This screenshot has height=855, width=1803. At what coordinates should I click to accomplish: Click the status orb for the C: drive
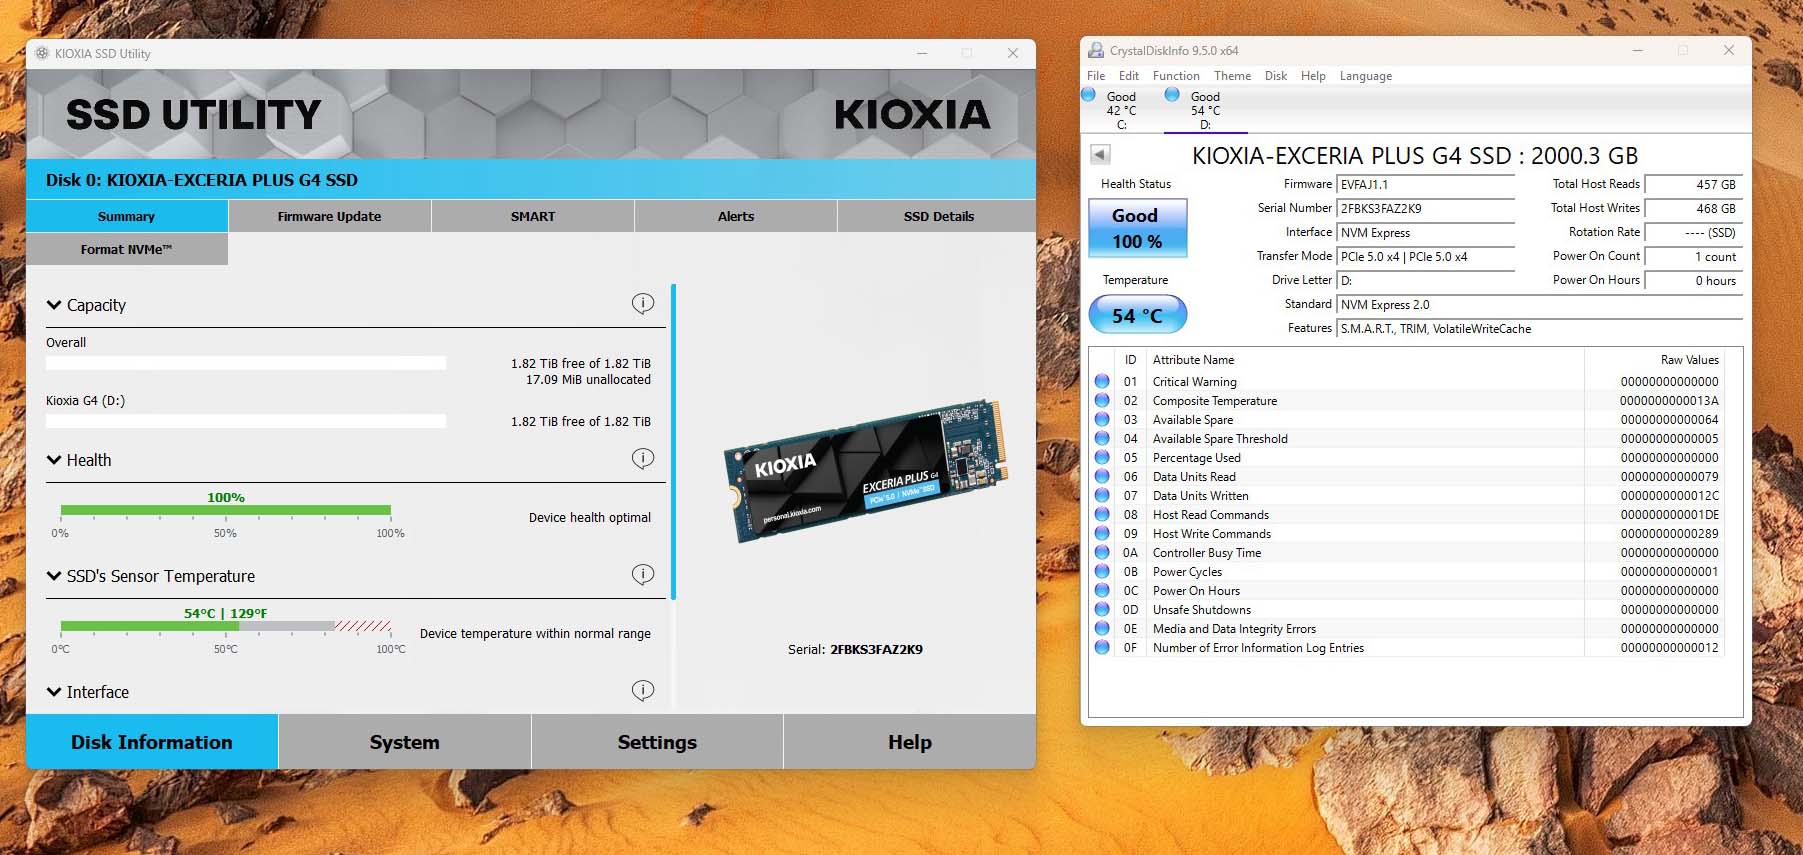coord(1089,94)
